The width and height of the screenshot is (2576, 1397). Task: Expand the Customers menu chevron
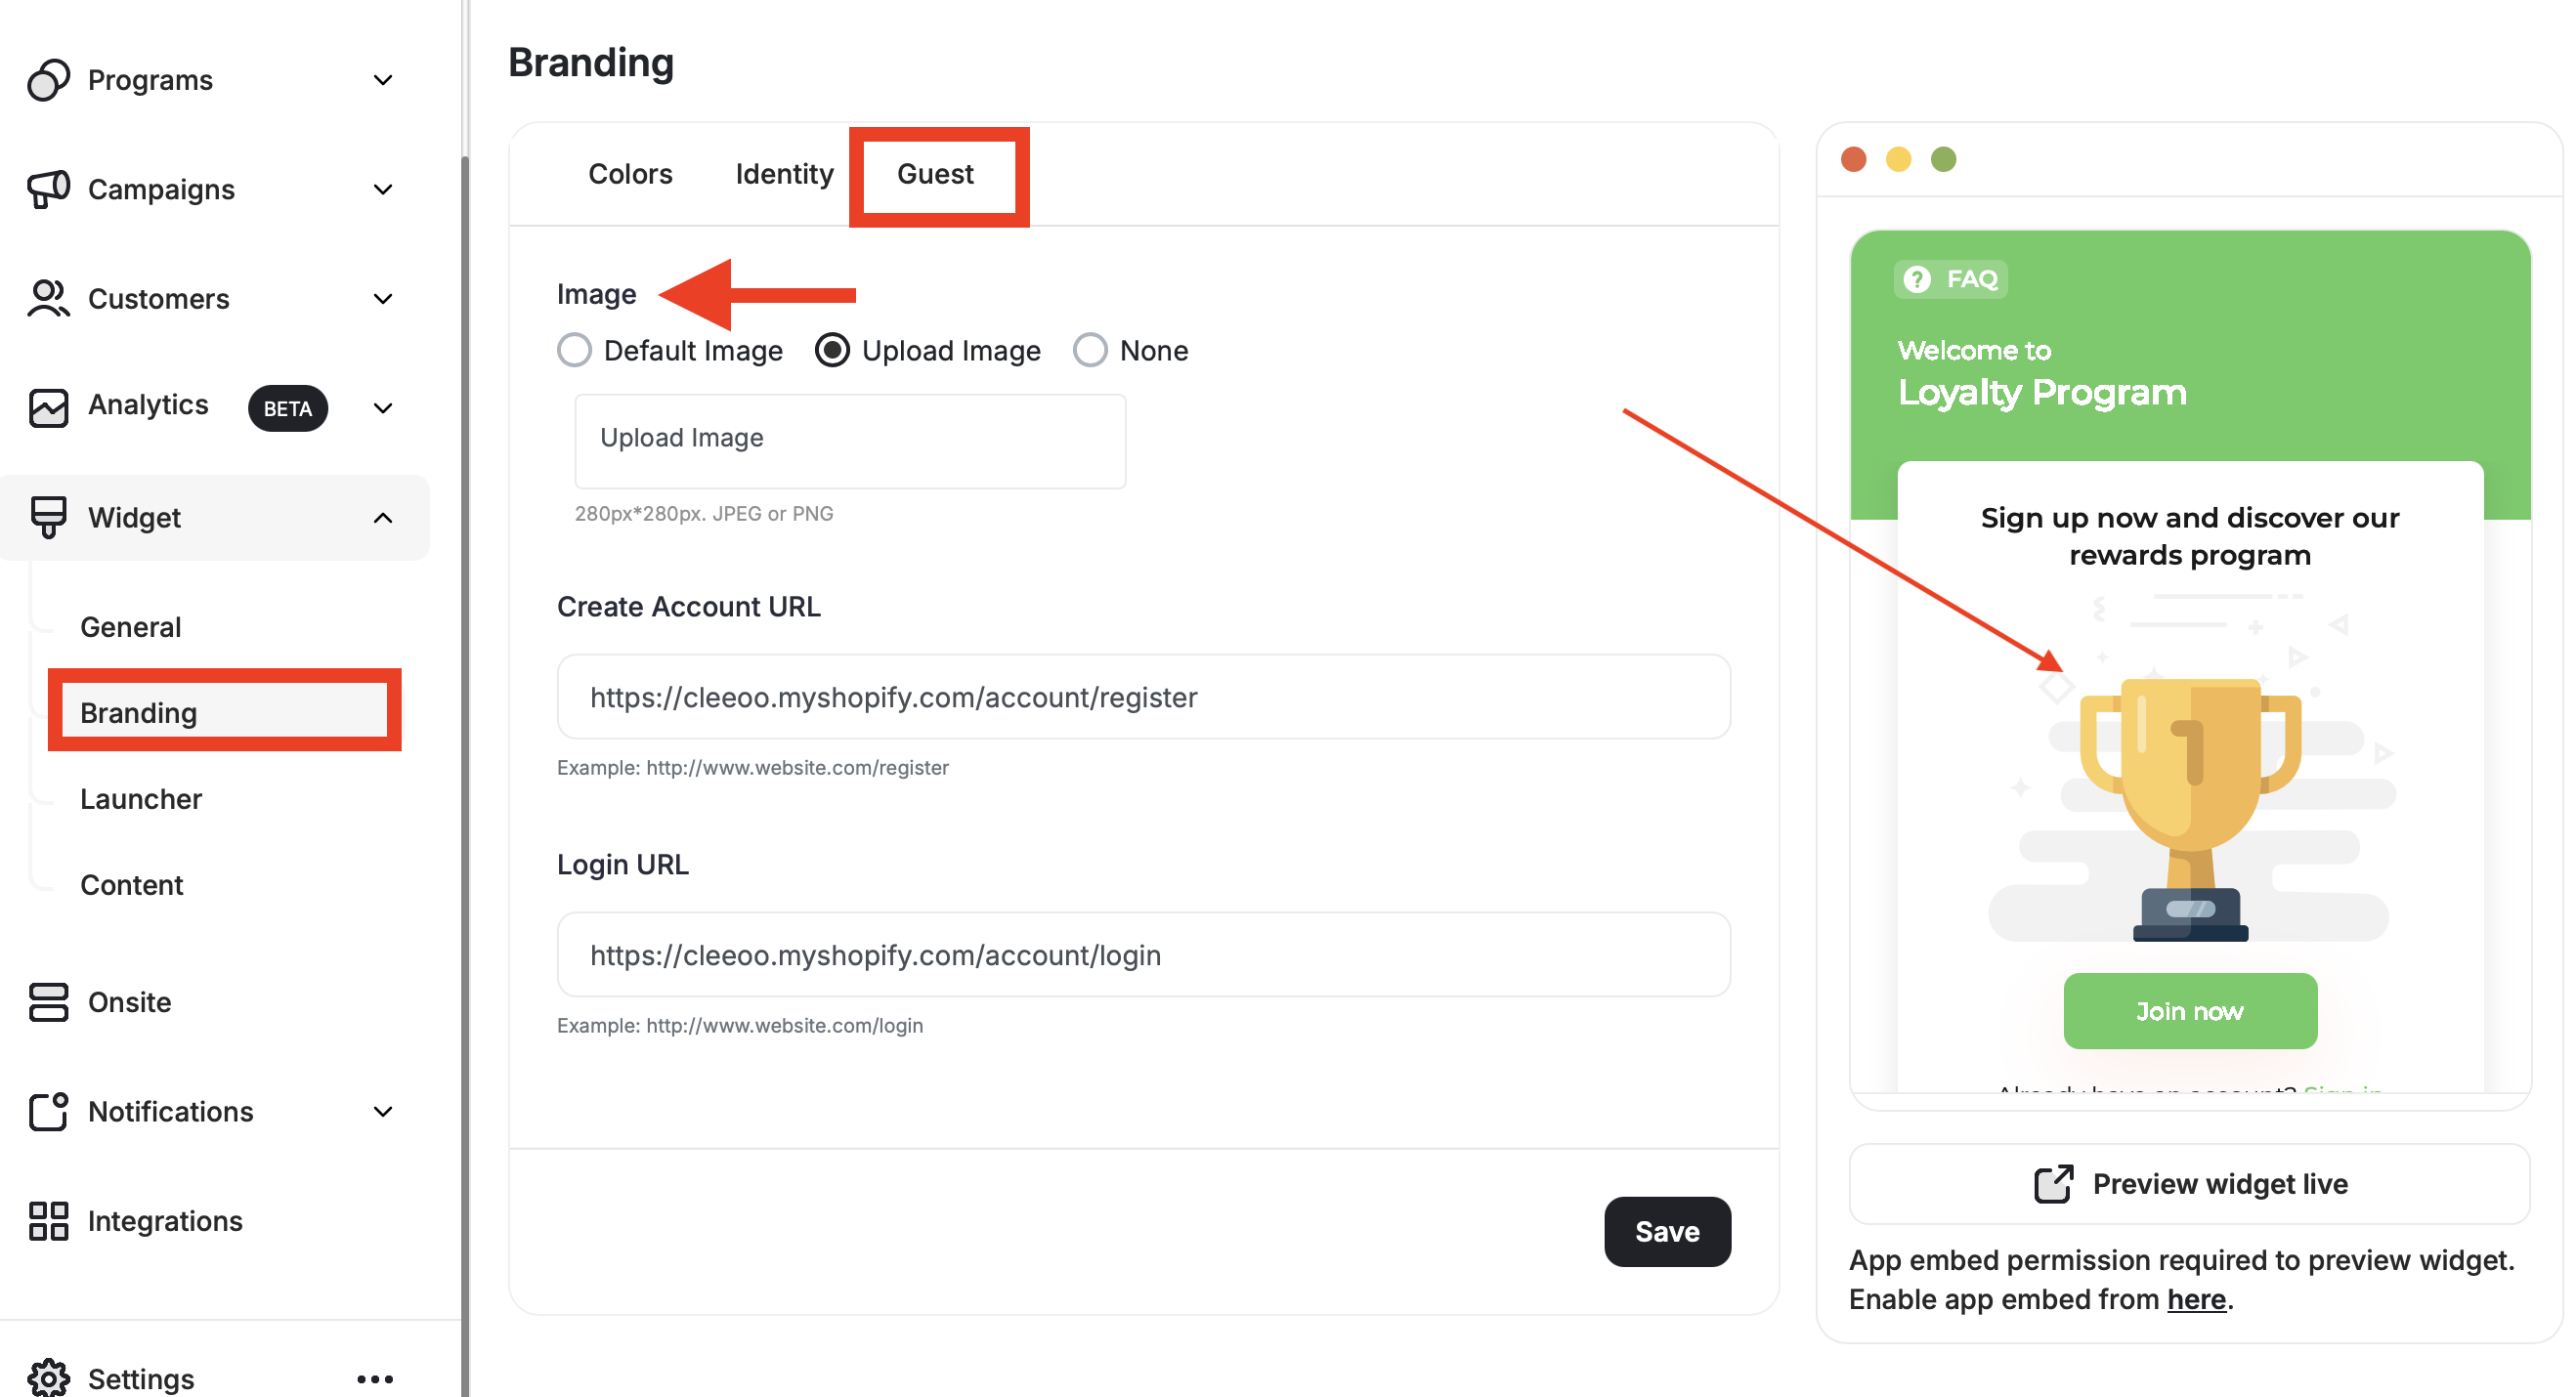point(383,298)
